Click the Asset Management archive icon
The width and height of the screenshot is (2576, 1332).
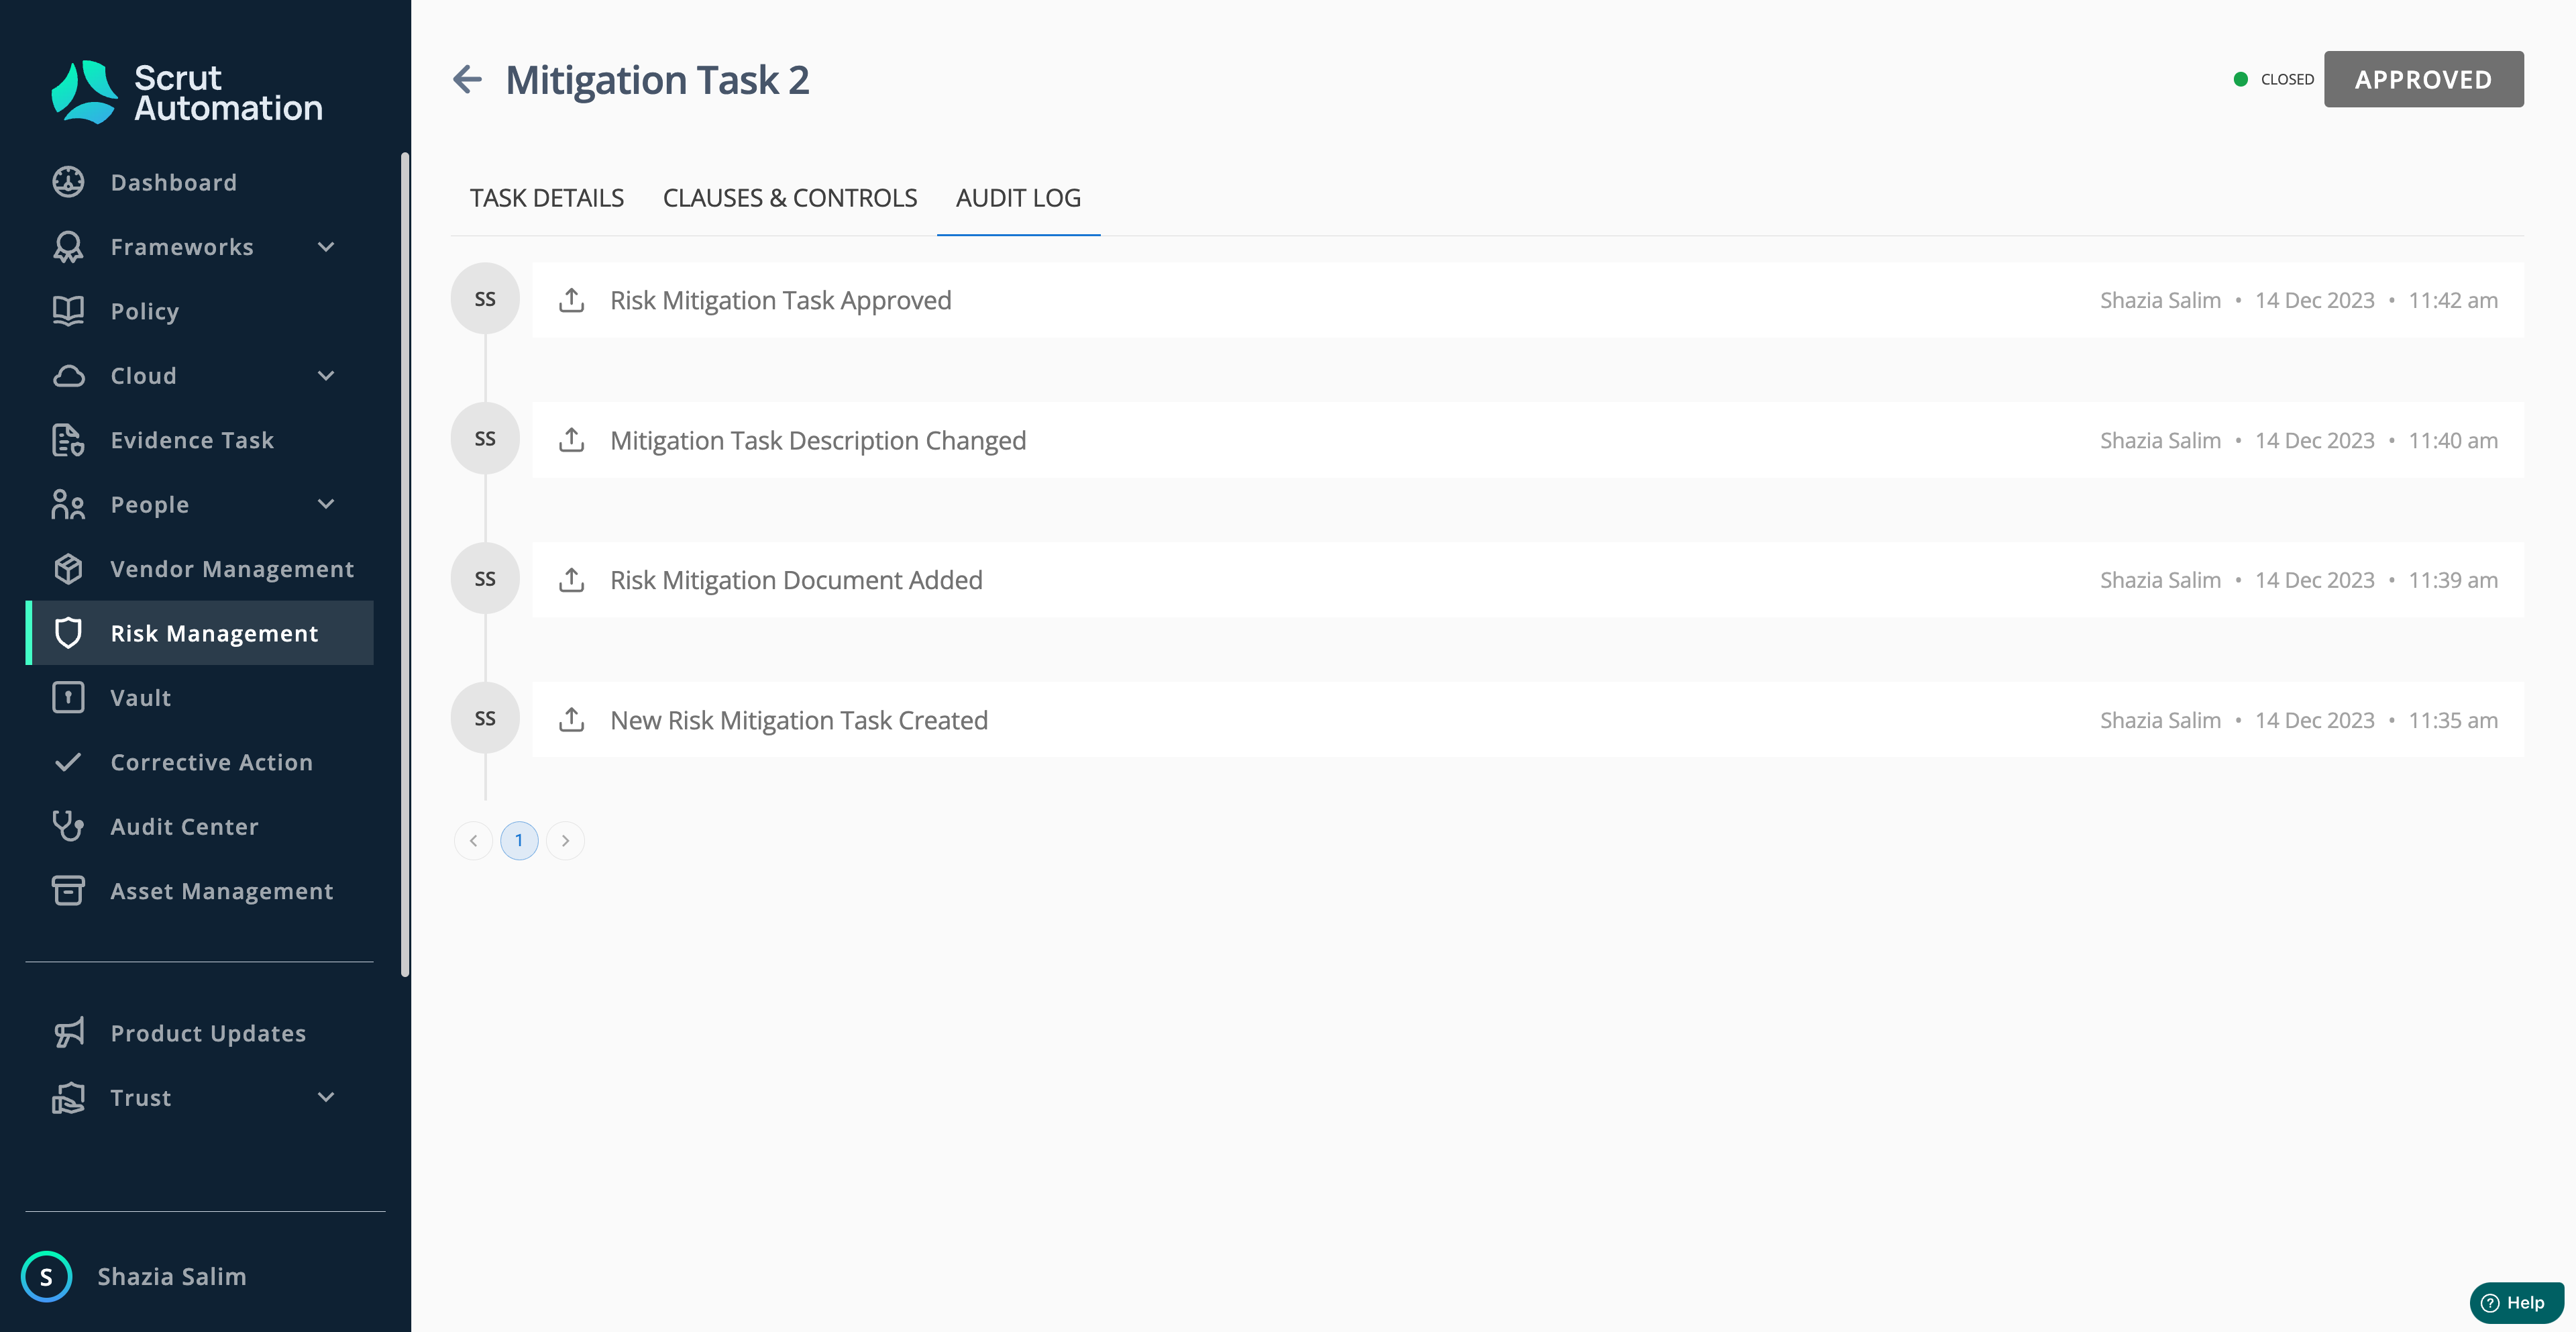coord(68,890)
